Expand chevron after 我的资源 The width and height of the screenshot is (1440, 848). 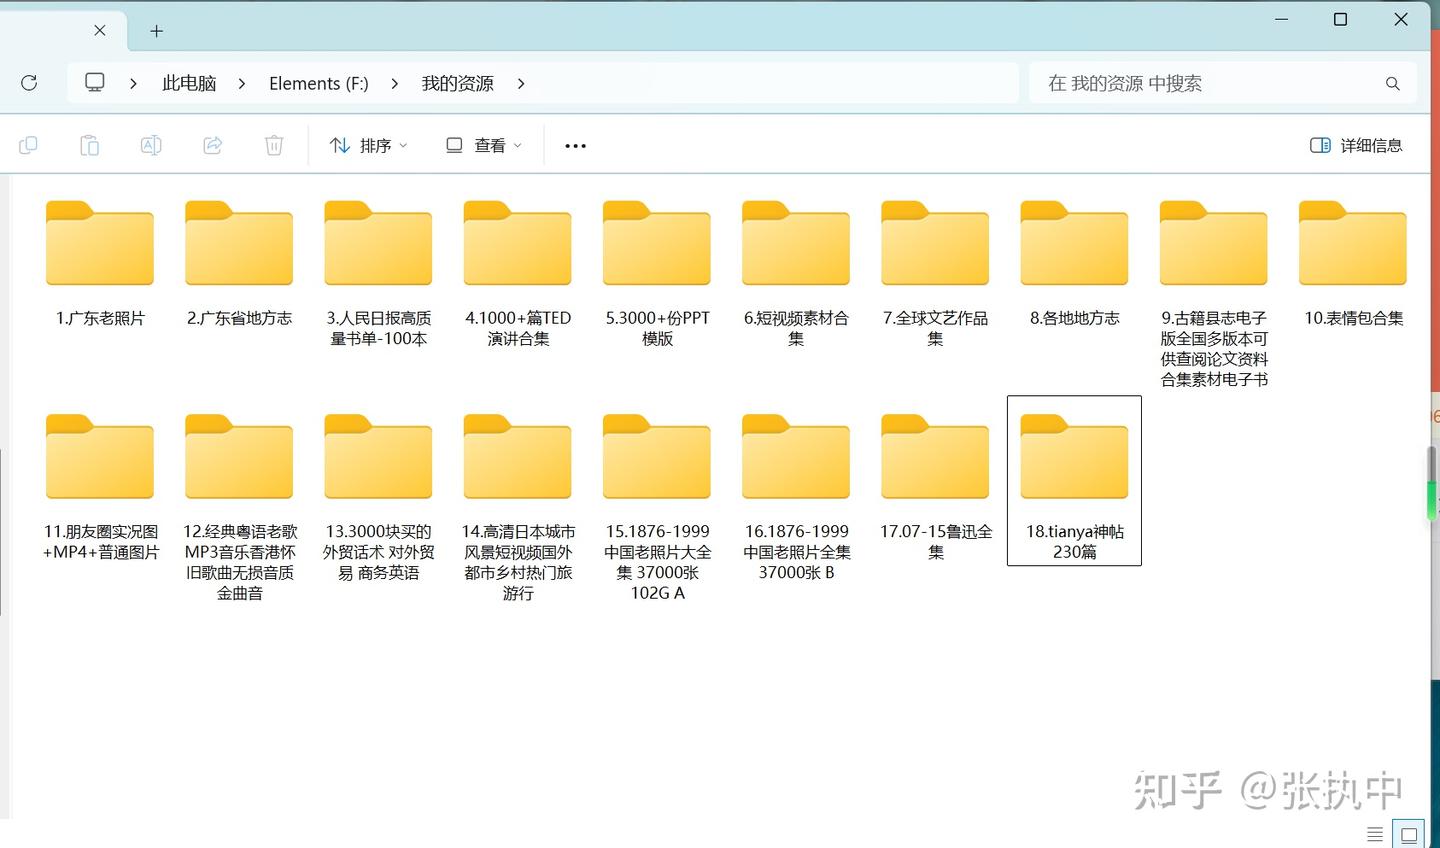[521, 84]
